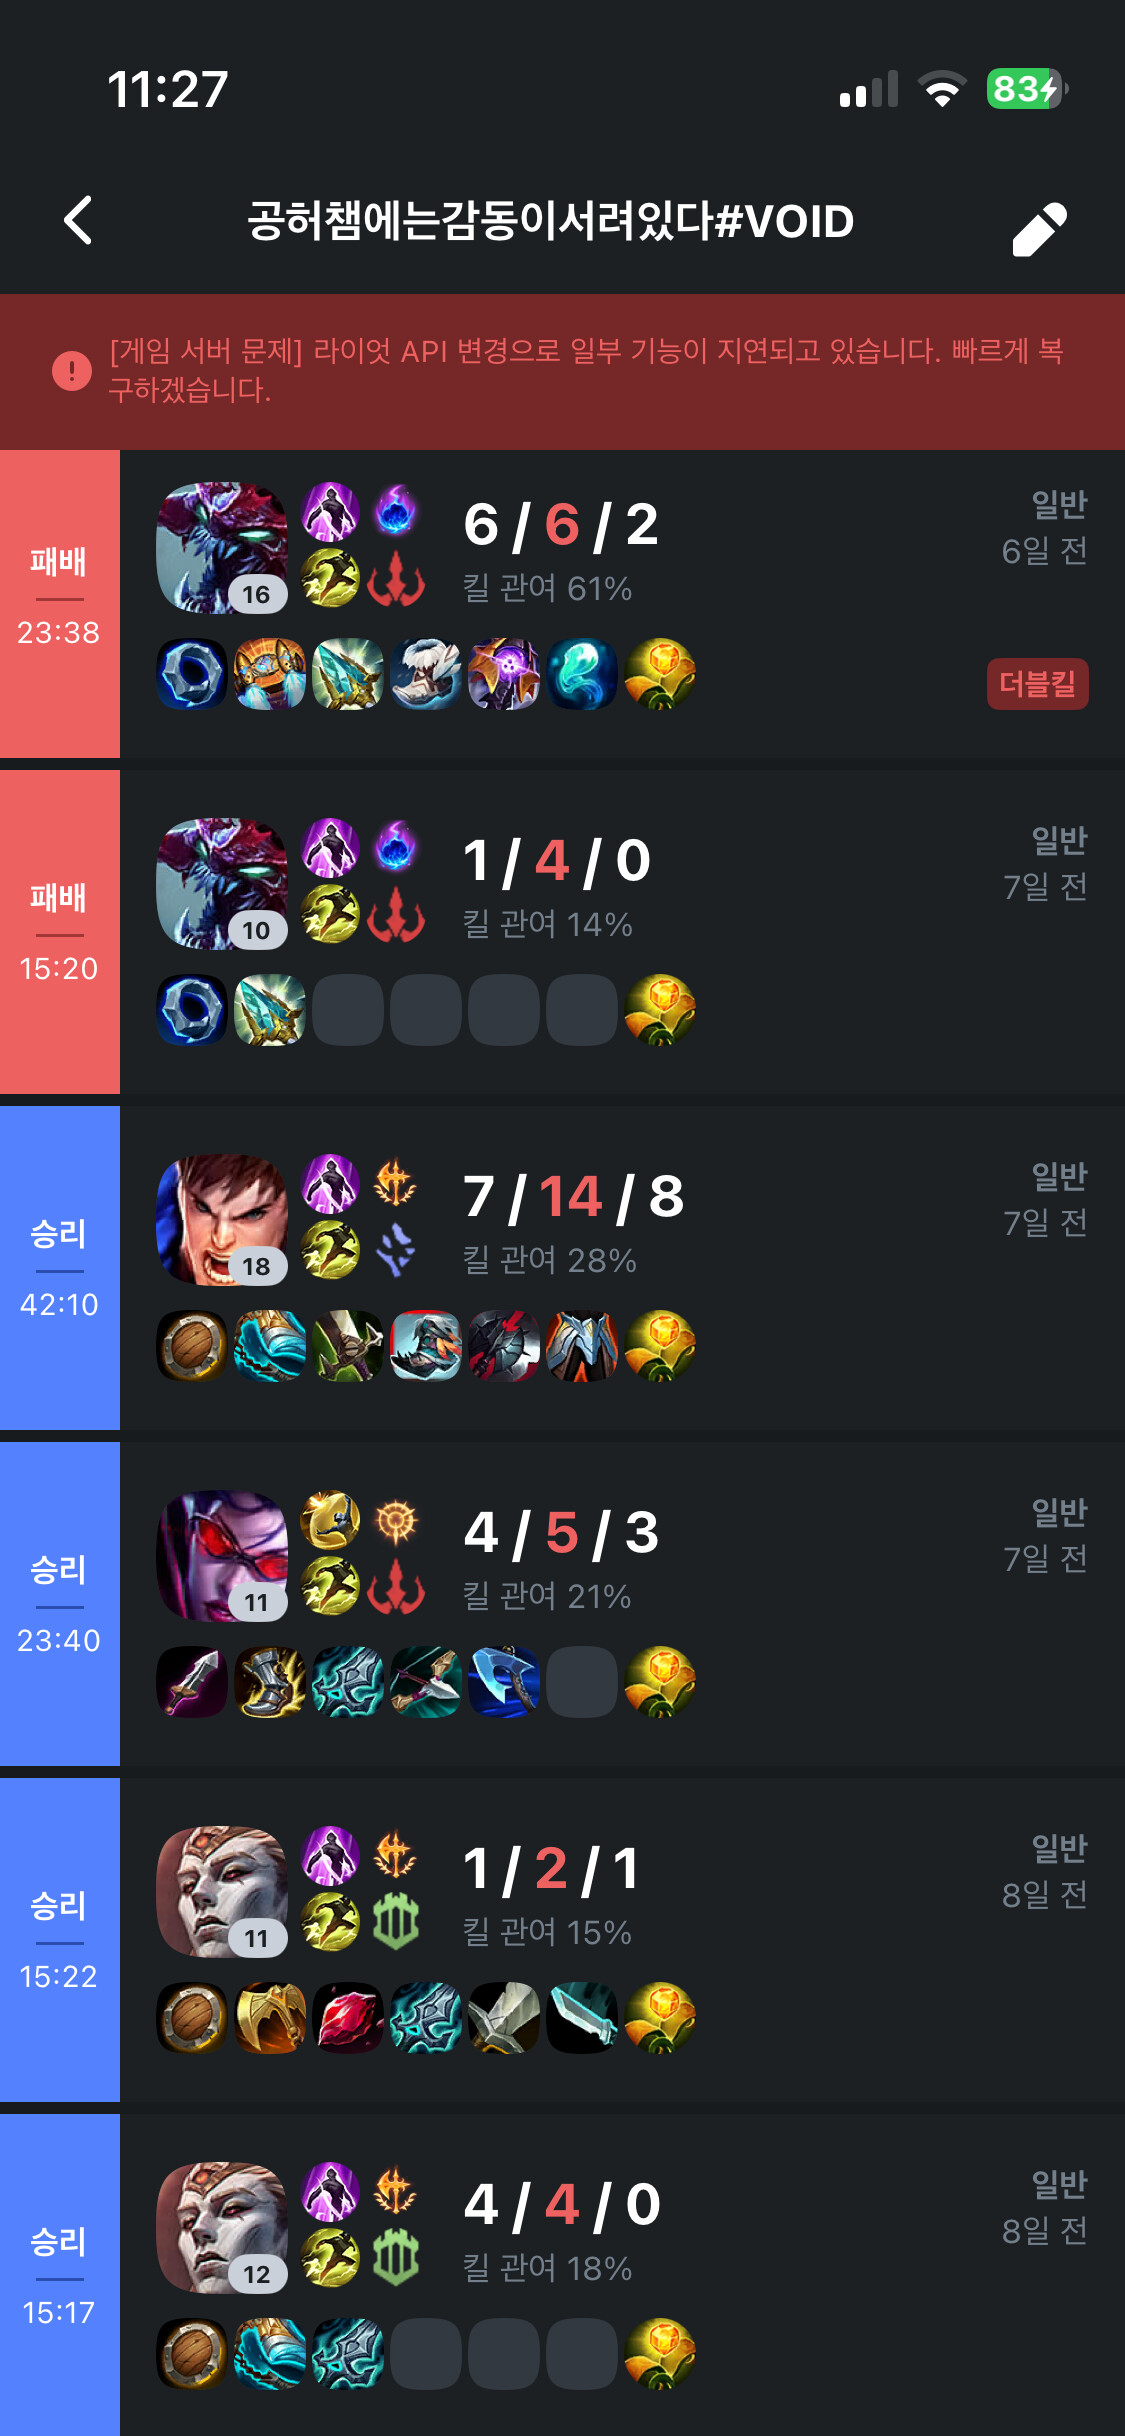Viewport: 1125px width, 2436px height.
Task: Open the victory match with 15:22 duration
Action: point(562,1940)
